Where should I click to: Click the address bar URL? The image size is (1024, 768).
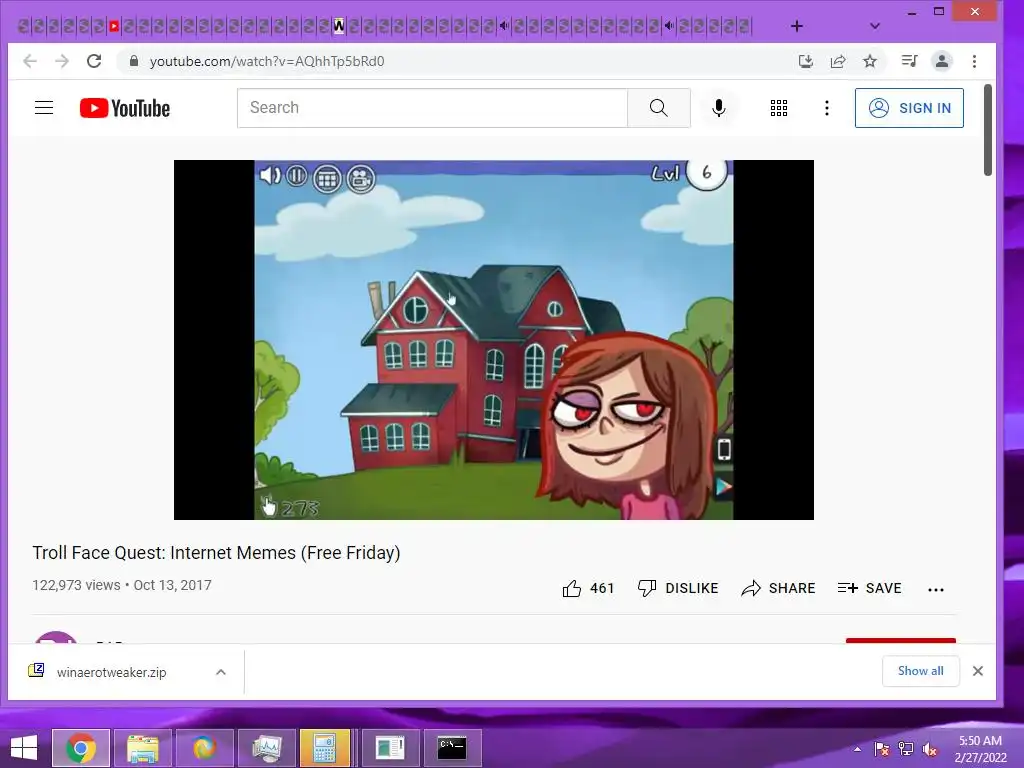[267, 61]
